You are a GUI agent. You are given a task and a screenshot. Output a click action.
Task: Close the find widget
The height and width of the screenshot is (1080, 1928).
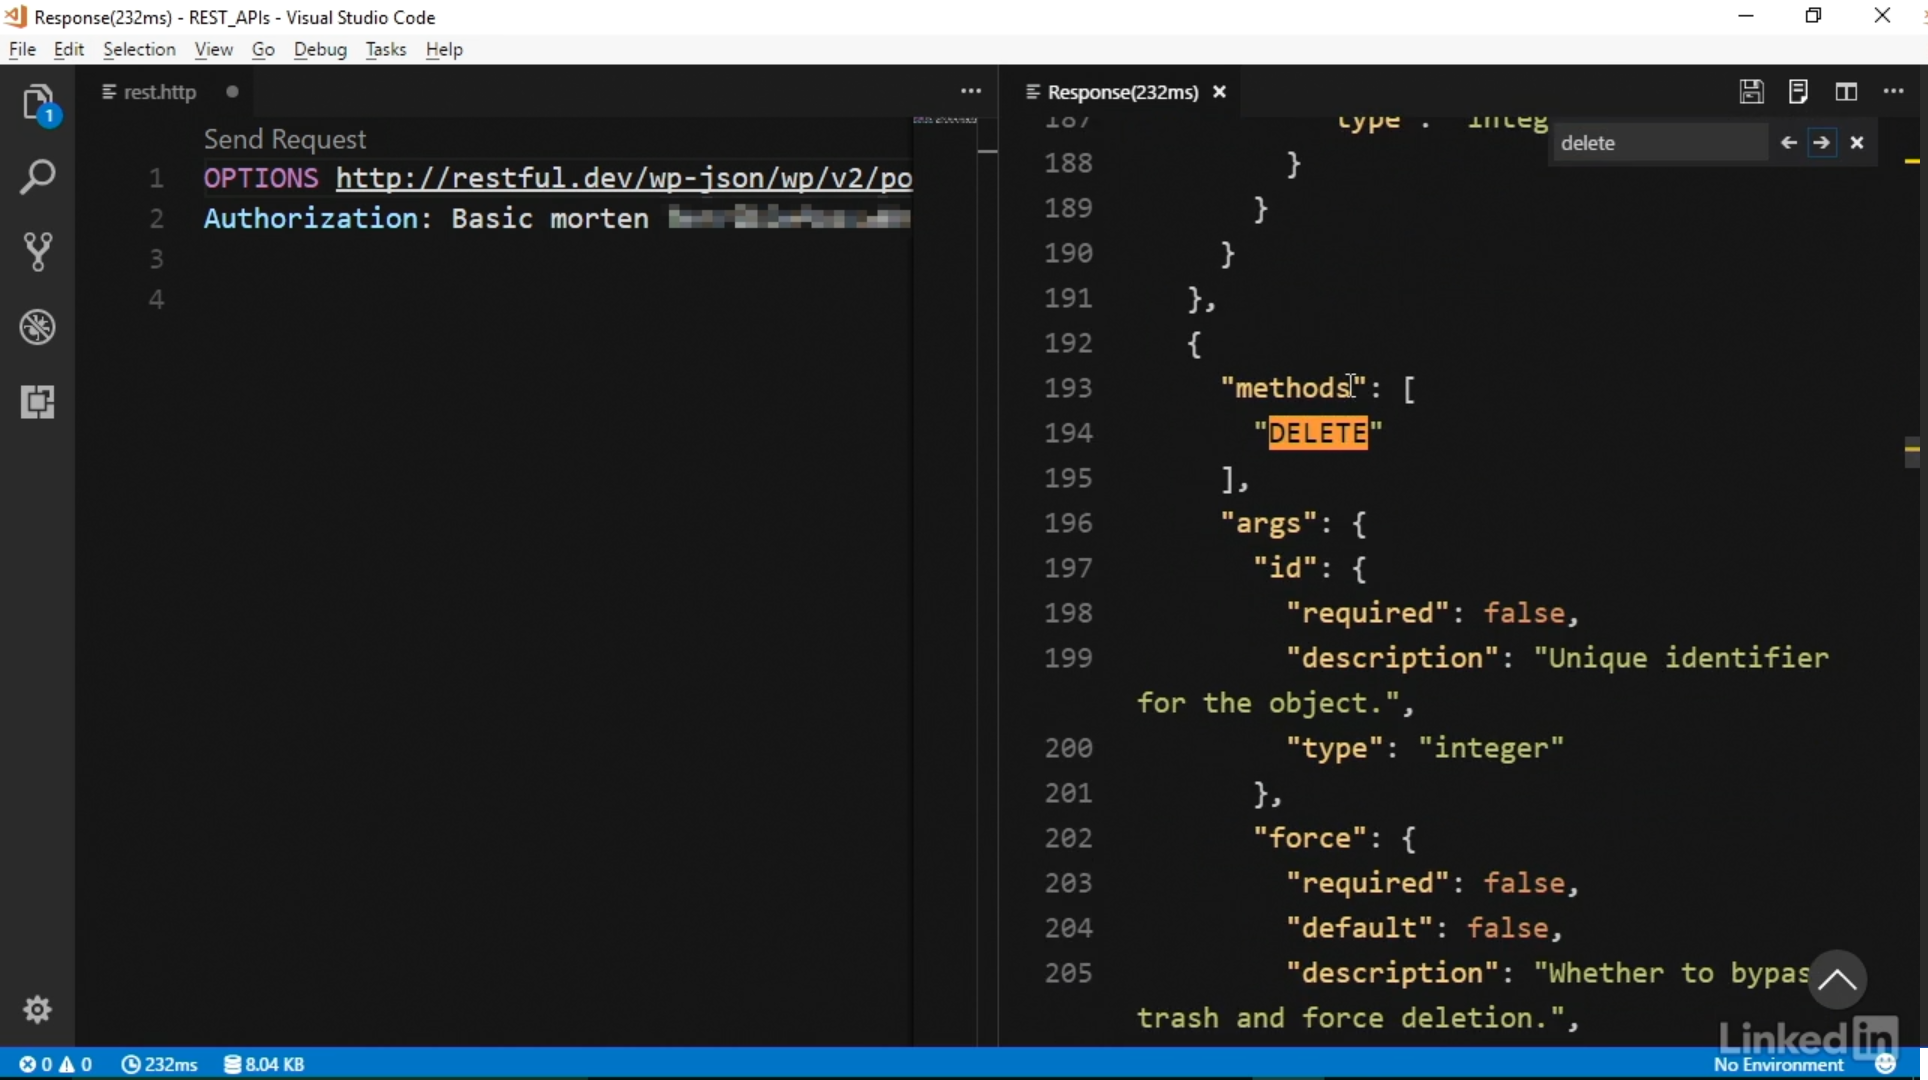tap(1857, 143)
